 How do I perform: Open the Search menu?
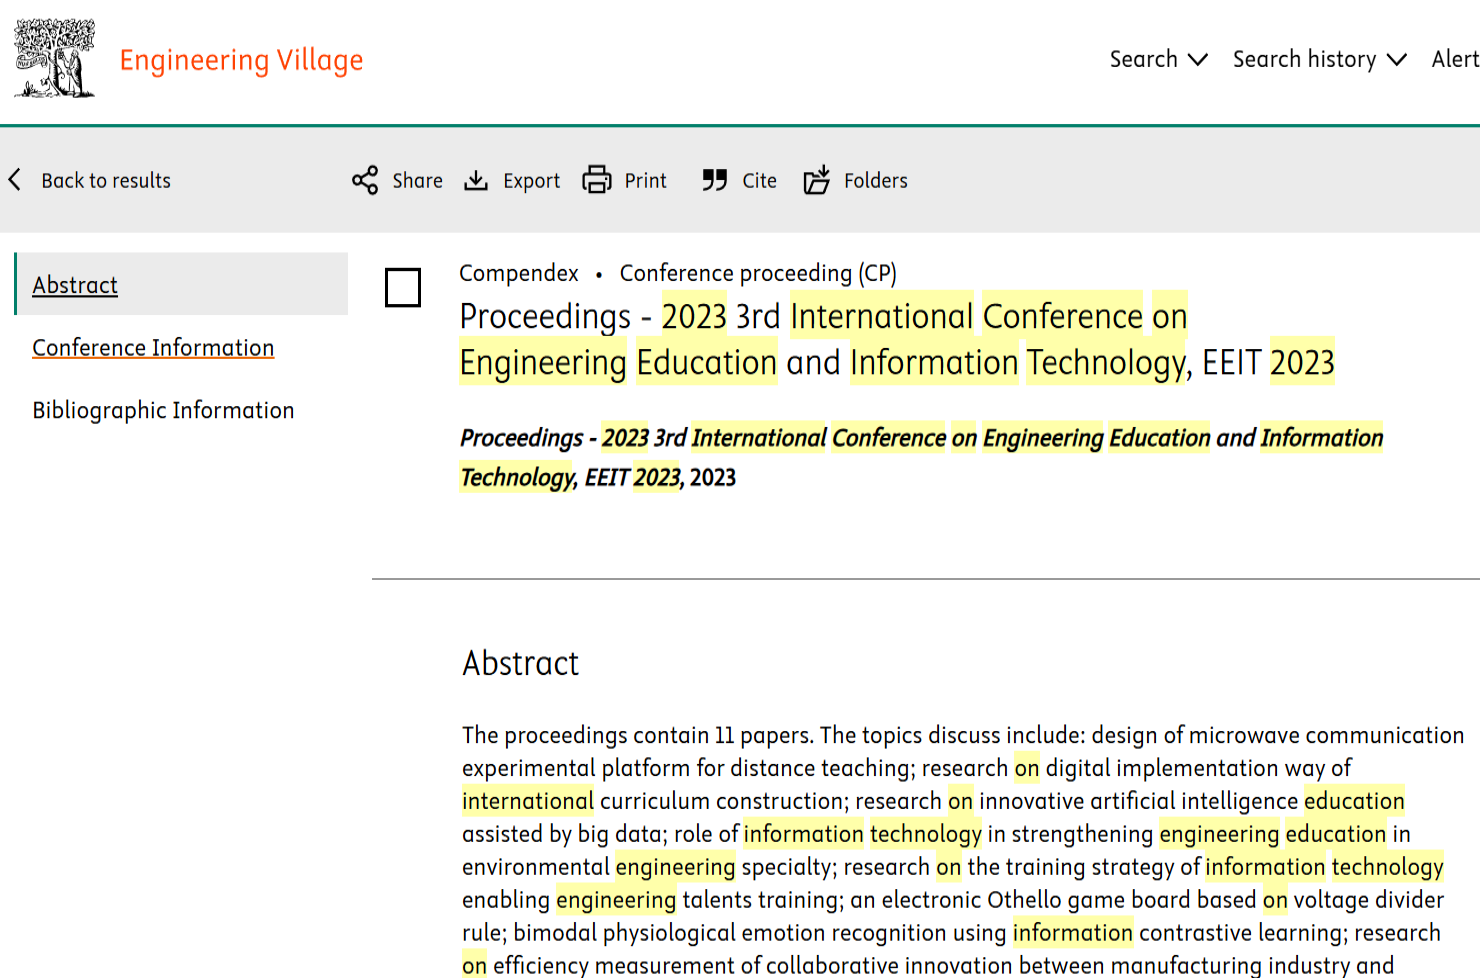[x=1159, y=59]
